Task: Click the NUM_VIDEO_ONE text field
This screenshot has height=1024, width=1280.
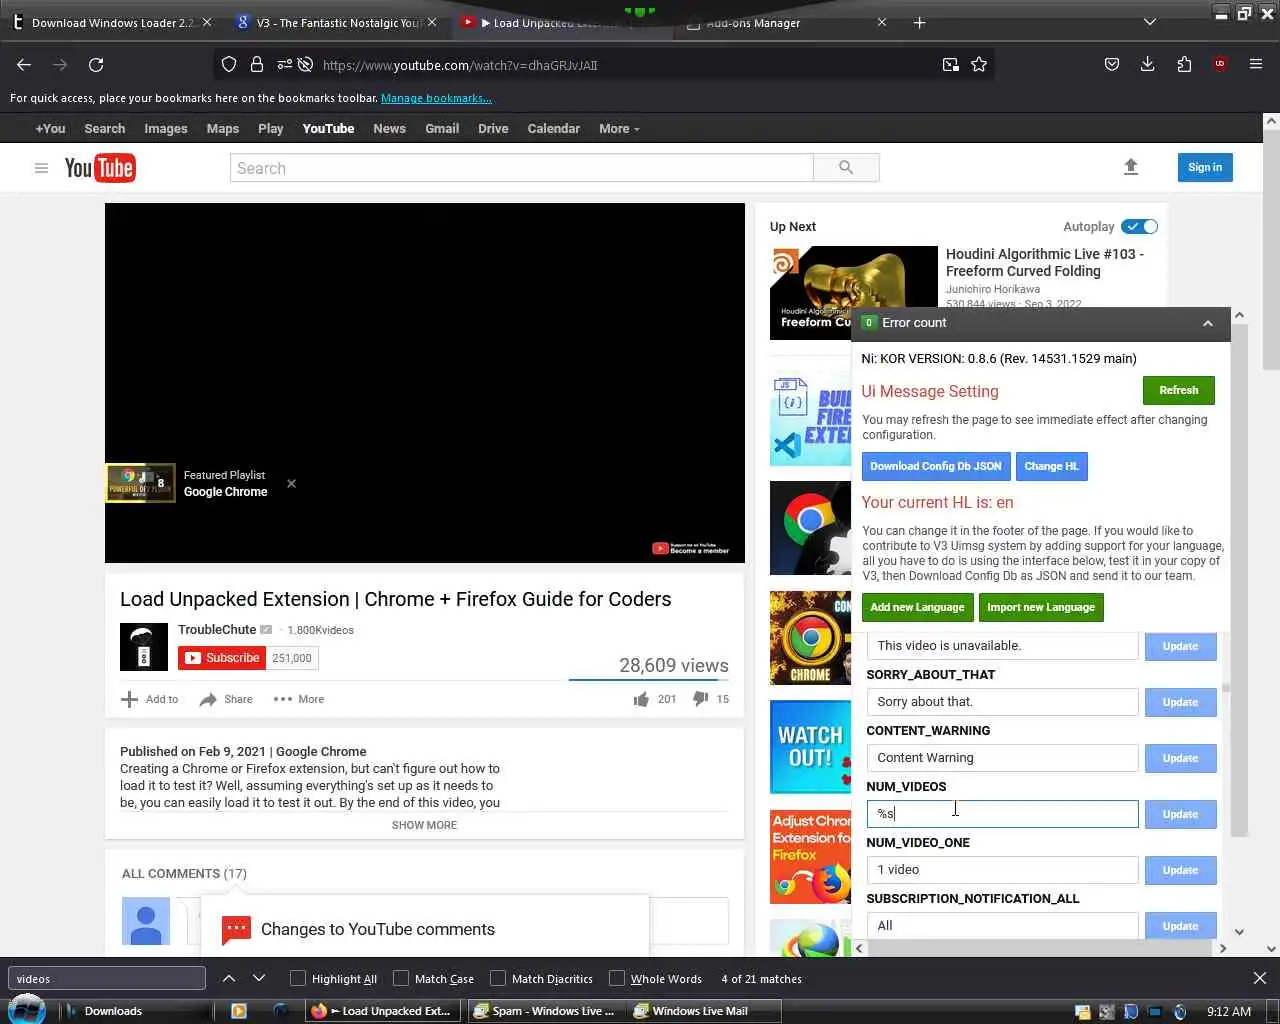Action: point(1002,870)
